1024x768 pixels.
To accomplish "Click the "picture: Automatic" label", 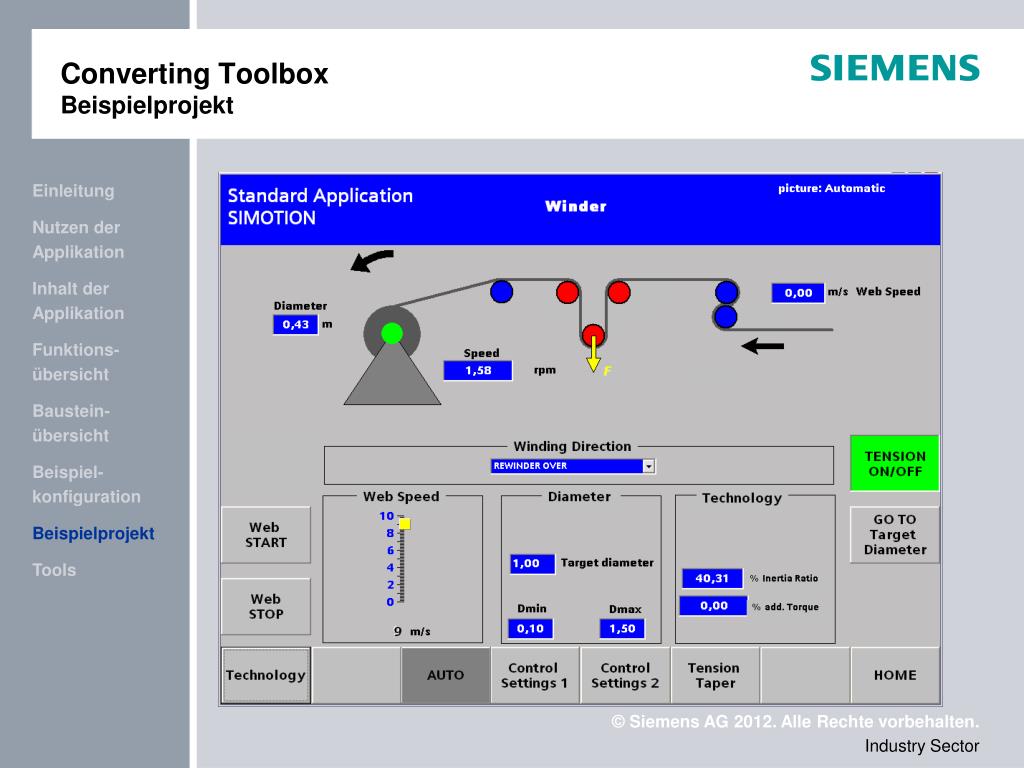I will 831,188.
